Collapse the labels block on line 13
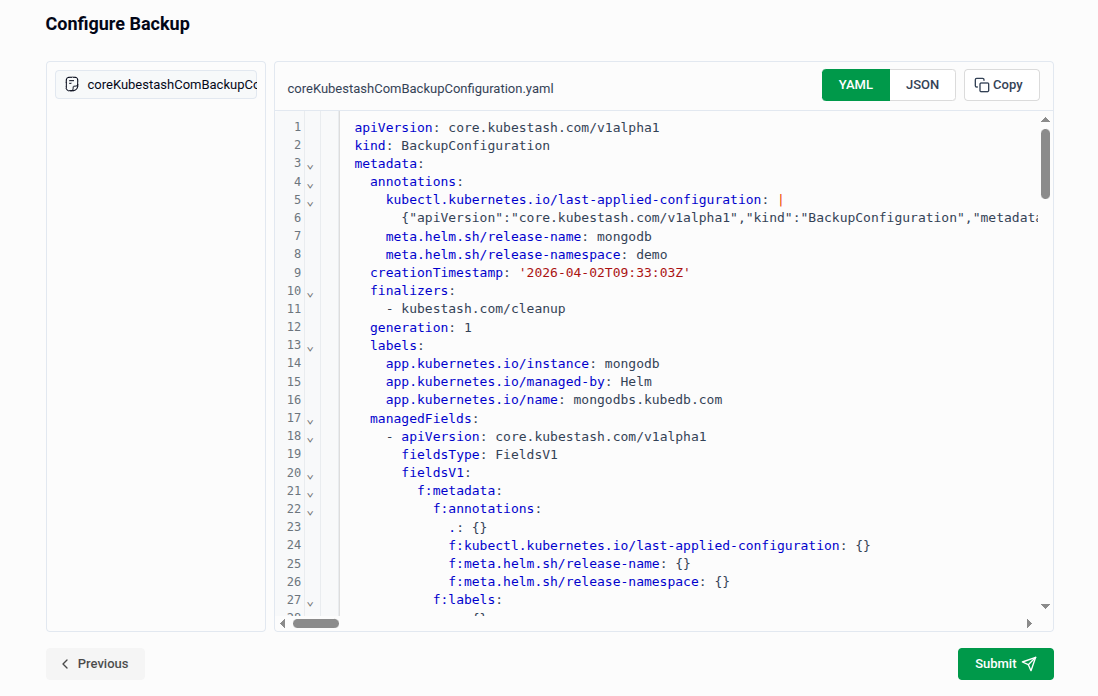The height and width of the screenshot is (696, 1098). tap(309, 347)
